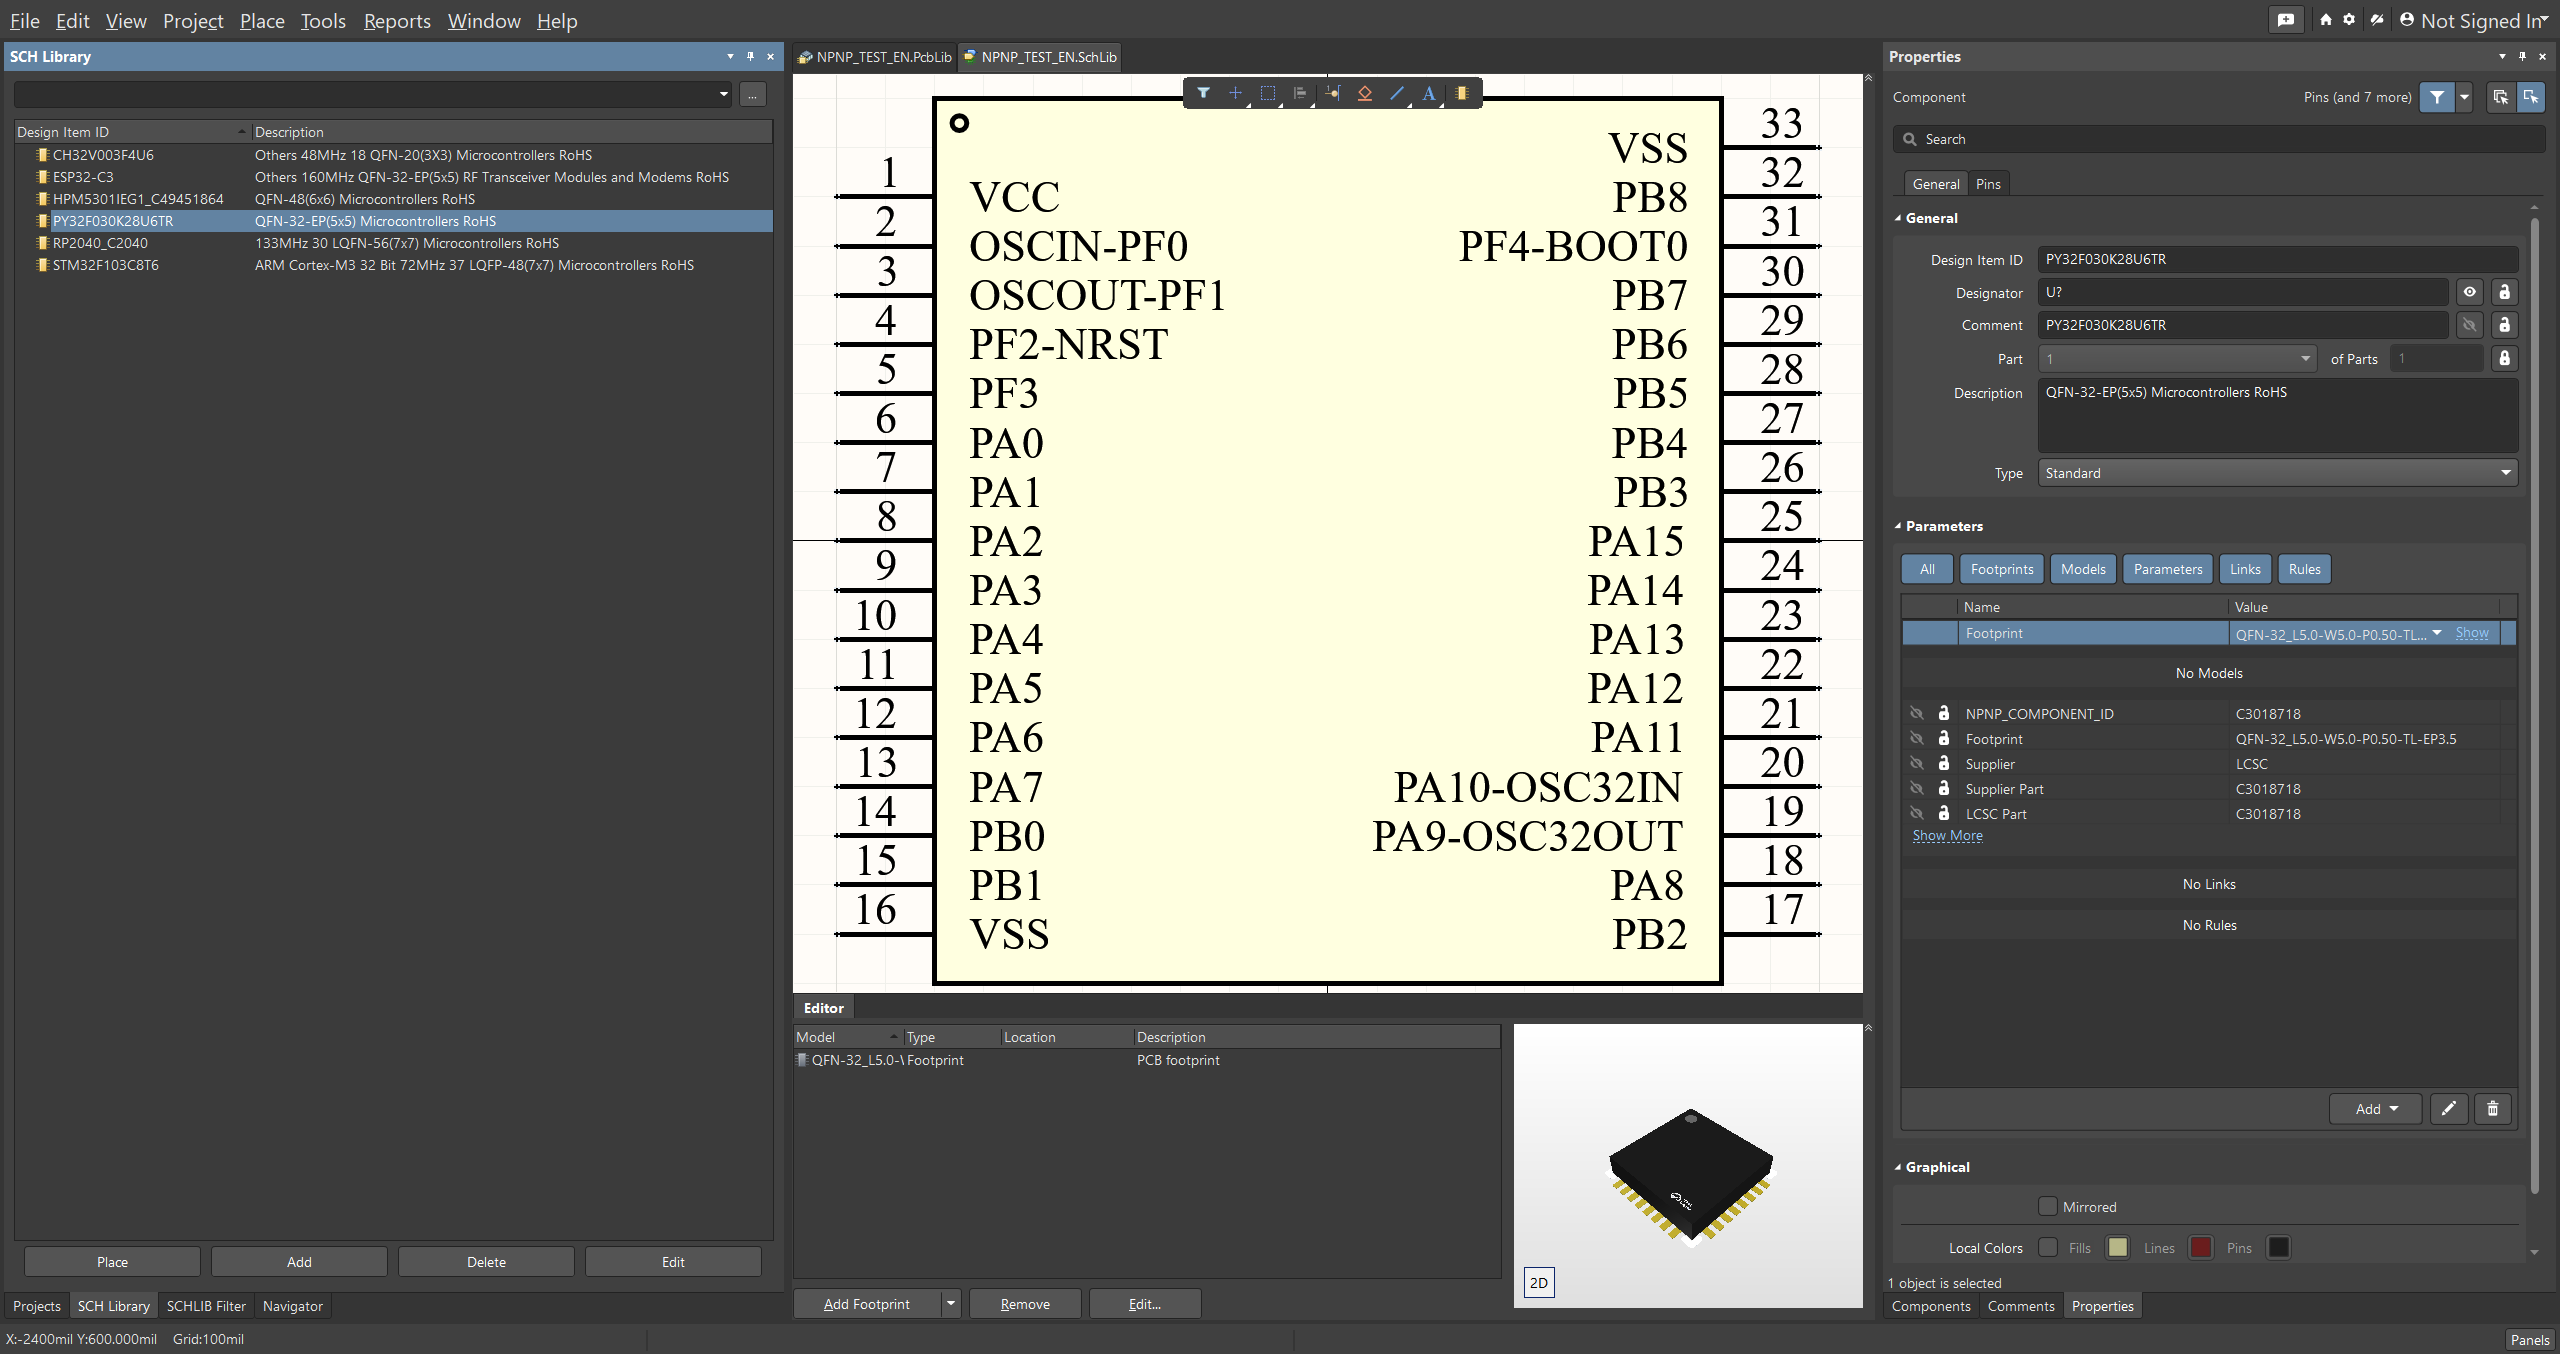Click the disconnected cloud status icon

[2377, 20]
